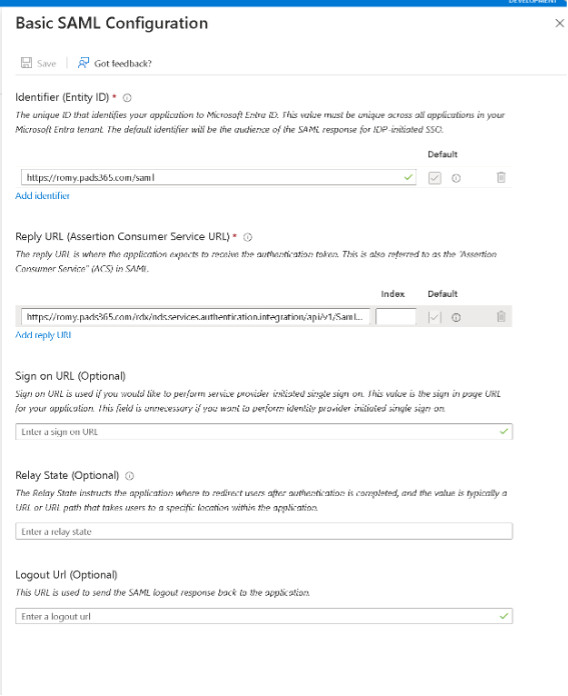This screenshot has width=568, height=696.
Task: Click the Save button label
Action: (47, 63)
